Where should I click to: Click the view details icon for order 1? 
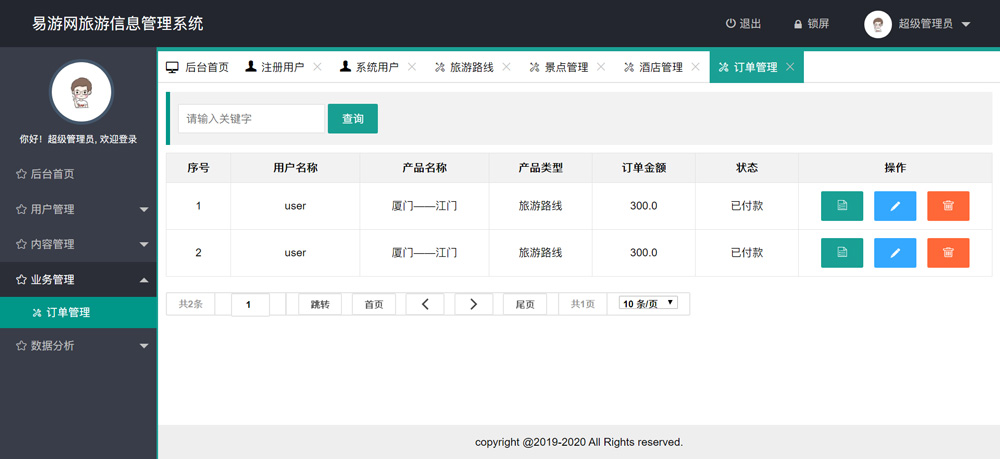842,206
